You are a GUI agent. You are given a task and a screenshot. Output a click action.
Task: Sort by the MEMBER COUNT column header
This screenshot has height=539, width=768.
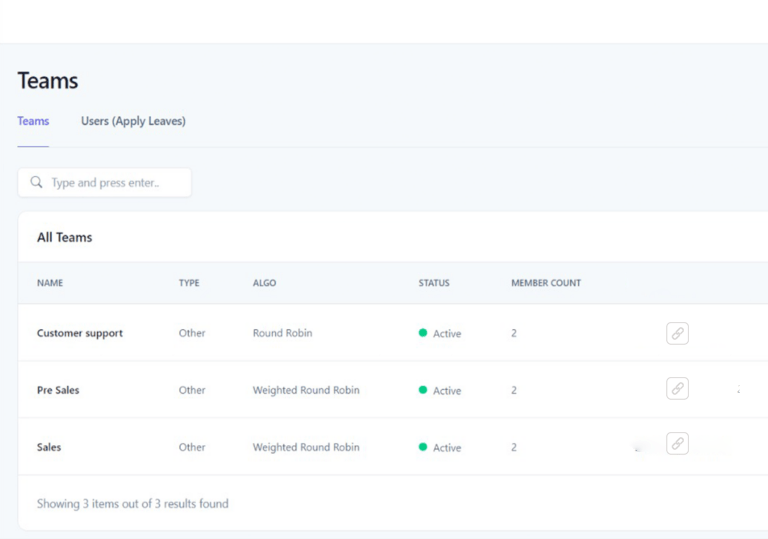pyautogui.click(x=546, y=283)
